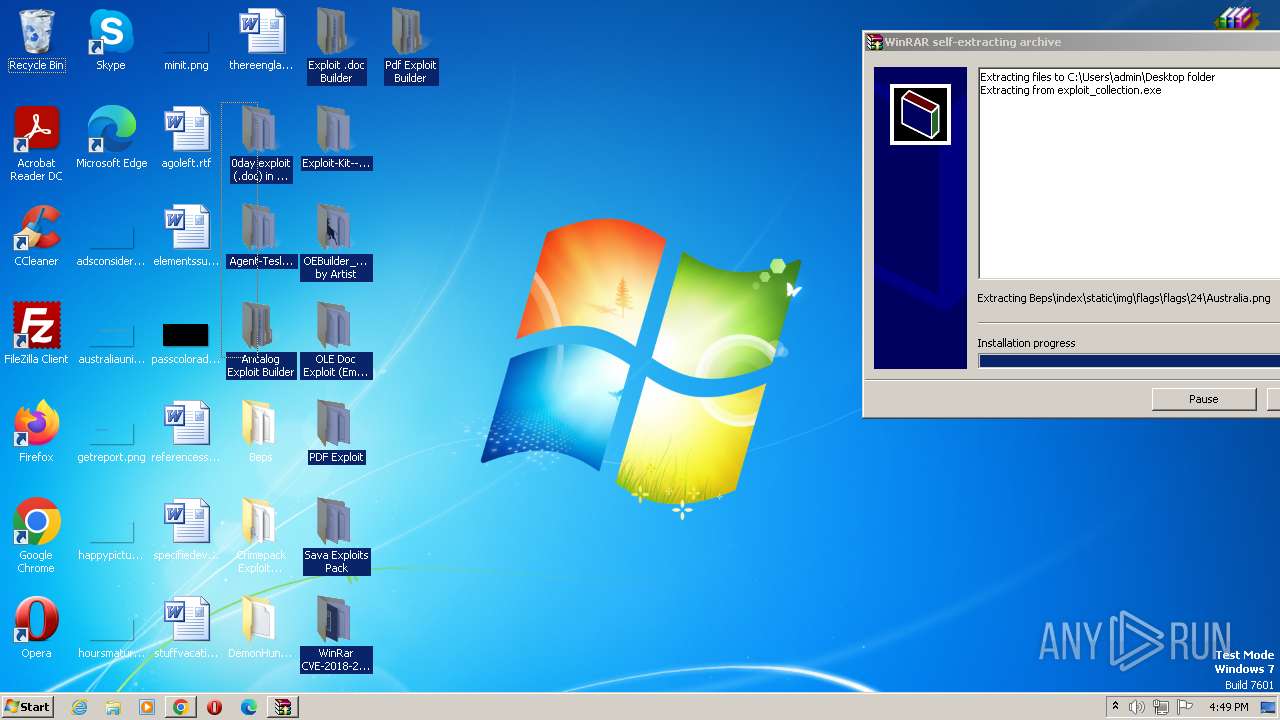Select the minit.png file
Viewport: 1280px width, 720px height.
pos(186,50)
